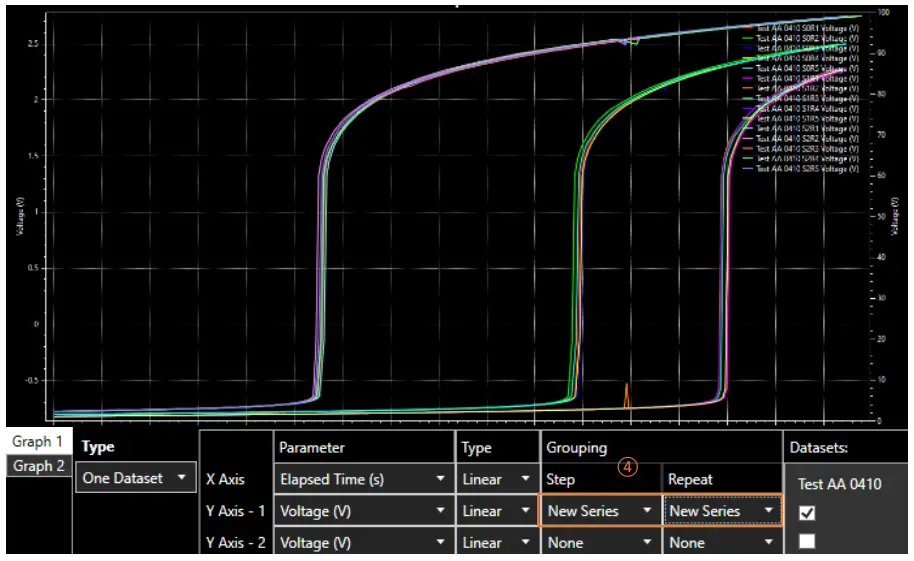This screenshot has height=561, width=914.
Task: Click the Test AA 0410 dataset name
Action: coord(839,484)
